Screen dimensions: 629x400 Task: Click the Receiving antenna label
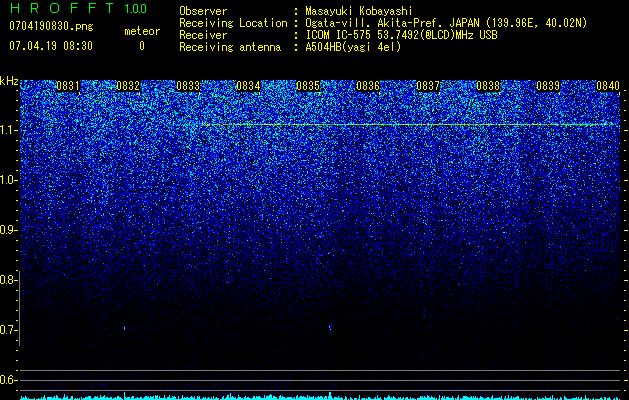tap(230, 47)
